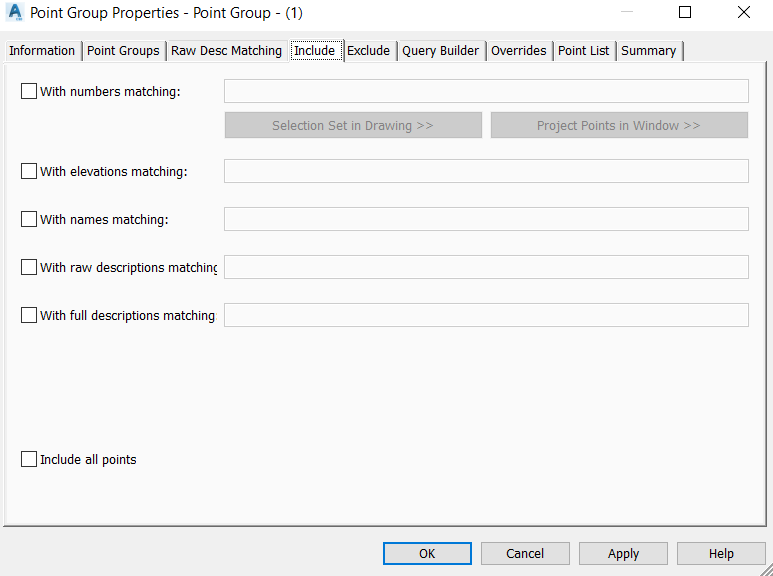Switch to the Information tab
Image resolution: width=773 pixels, height=576 pixels.
point(42,51)
